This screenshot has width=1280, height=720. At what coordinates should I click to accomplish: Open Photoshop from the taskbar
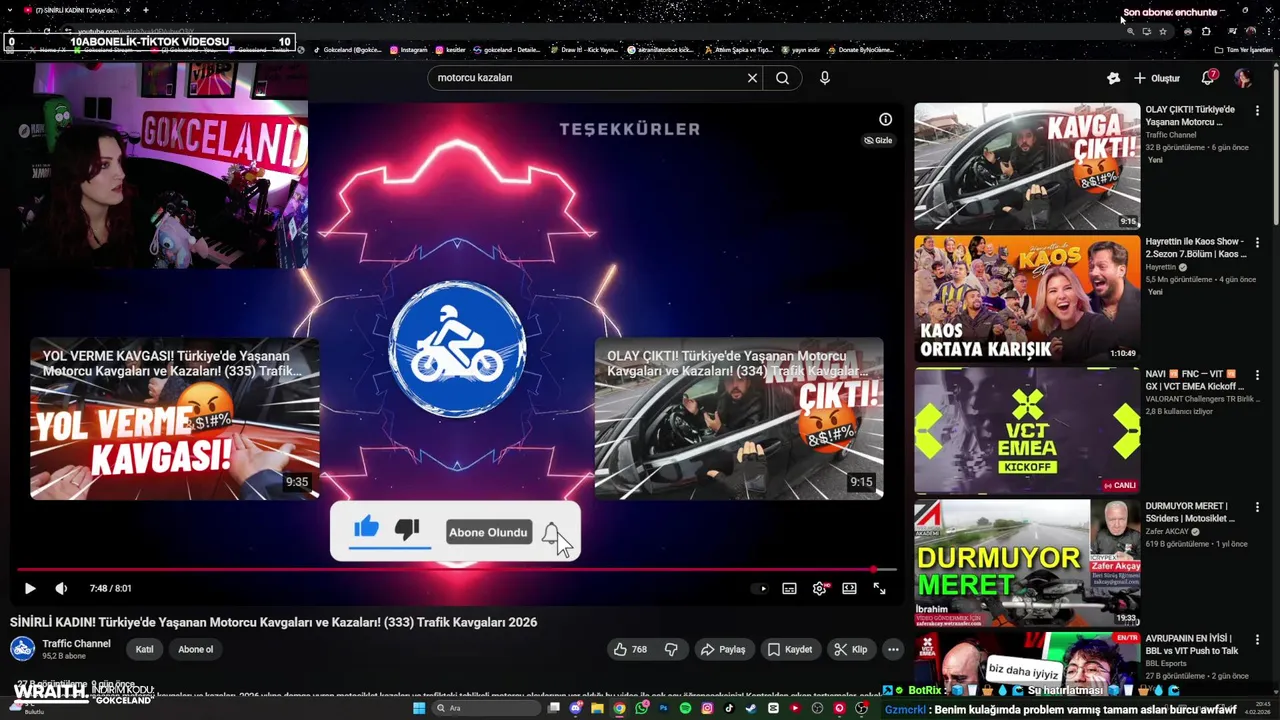pos(663,708)
